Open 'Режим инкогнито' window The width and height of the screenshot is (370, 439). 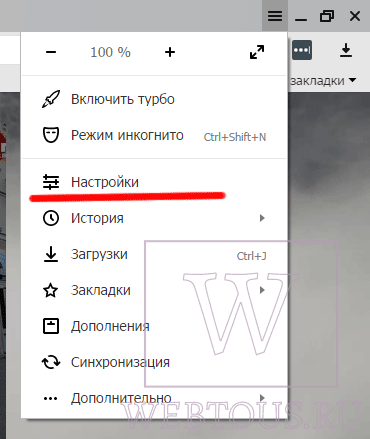pos(127,135)
